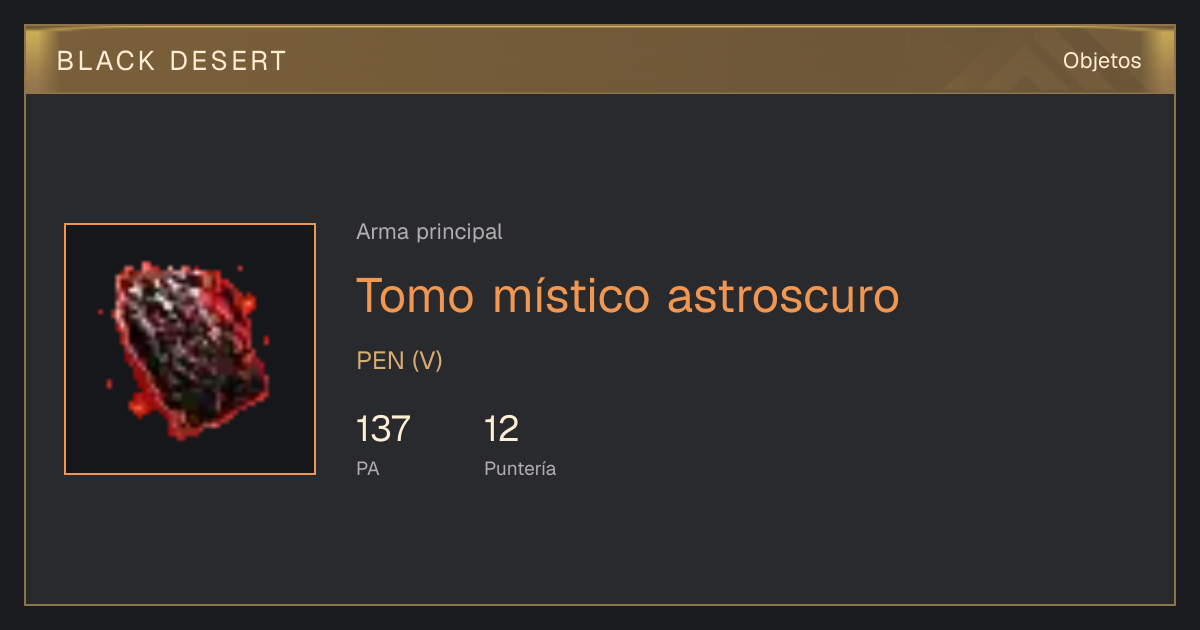Click the 137 attack value
The width and height of the screenshot is (1200, 630).
coord(383,429)
